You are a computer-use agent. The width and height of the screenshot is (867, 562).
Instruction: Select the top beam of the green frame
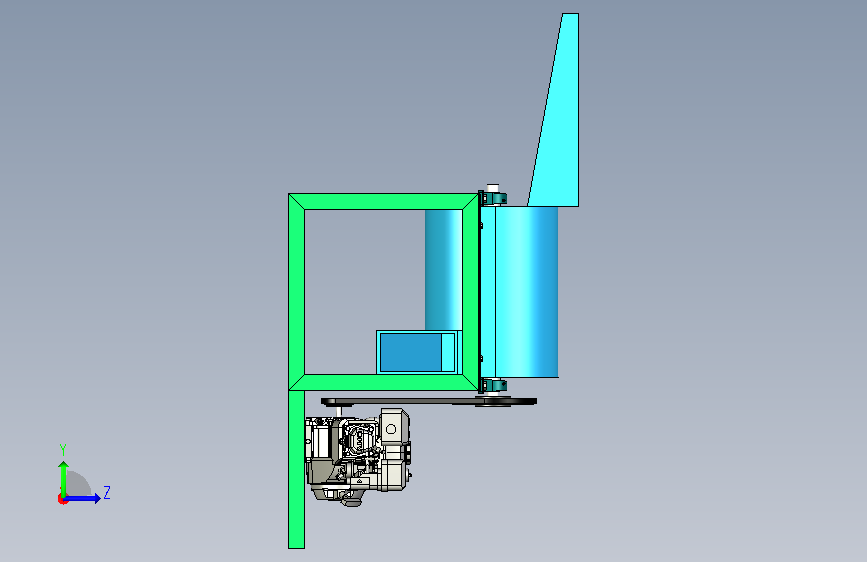pyautogui.click(x=384, y=201)
